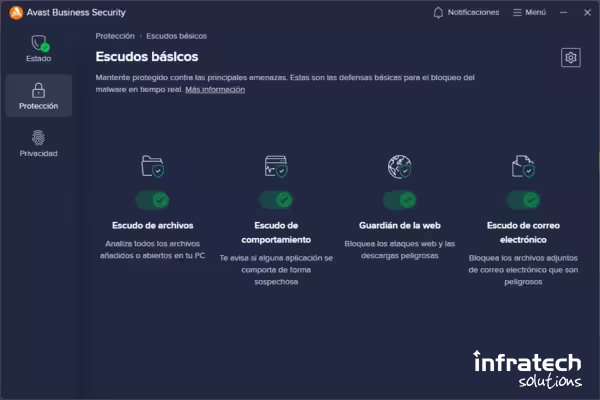Click the Avast Business Security title text
The height and width of the screenshot is (400, 600).
pyautogui.click(x=76, y=13)
